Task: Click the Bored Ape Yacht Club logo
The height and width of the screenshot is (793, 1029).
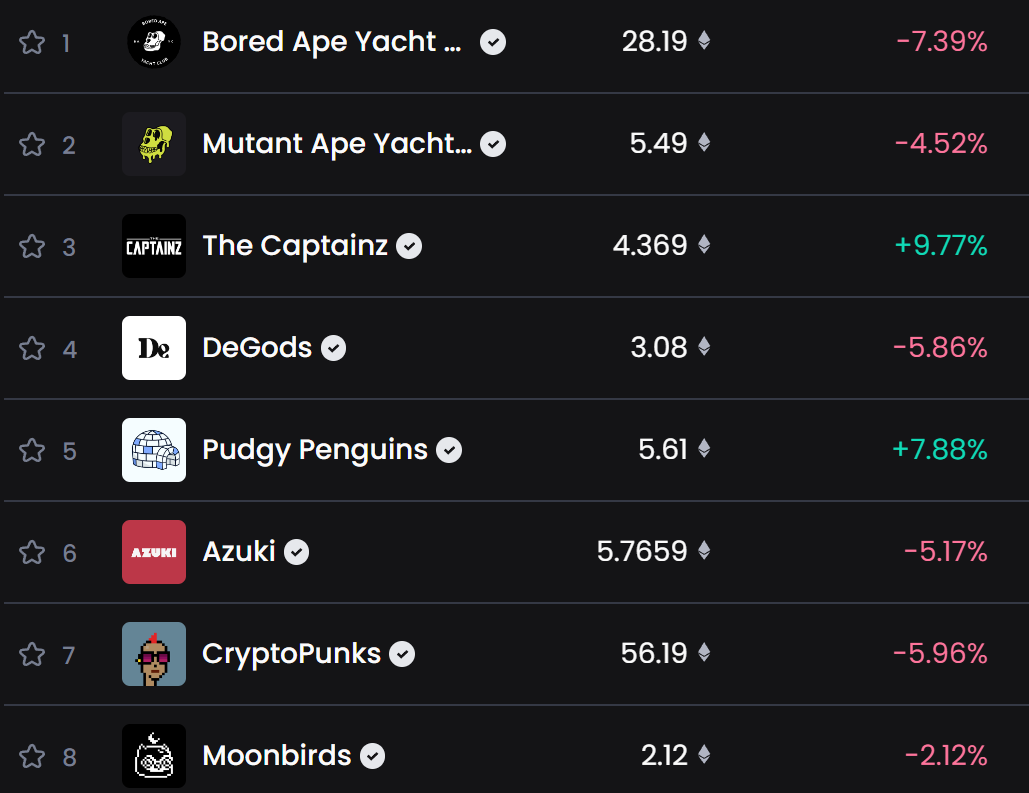Action: tap(154, 43)
